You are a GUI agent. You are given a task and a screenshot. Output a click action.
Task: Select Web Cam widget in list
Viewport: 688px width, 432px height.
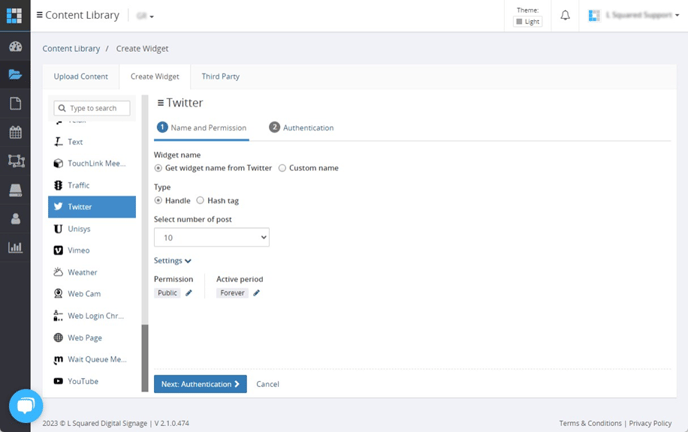coord(92,294)
